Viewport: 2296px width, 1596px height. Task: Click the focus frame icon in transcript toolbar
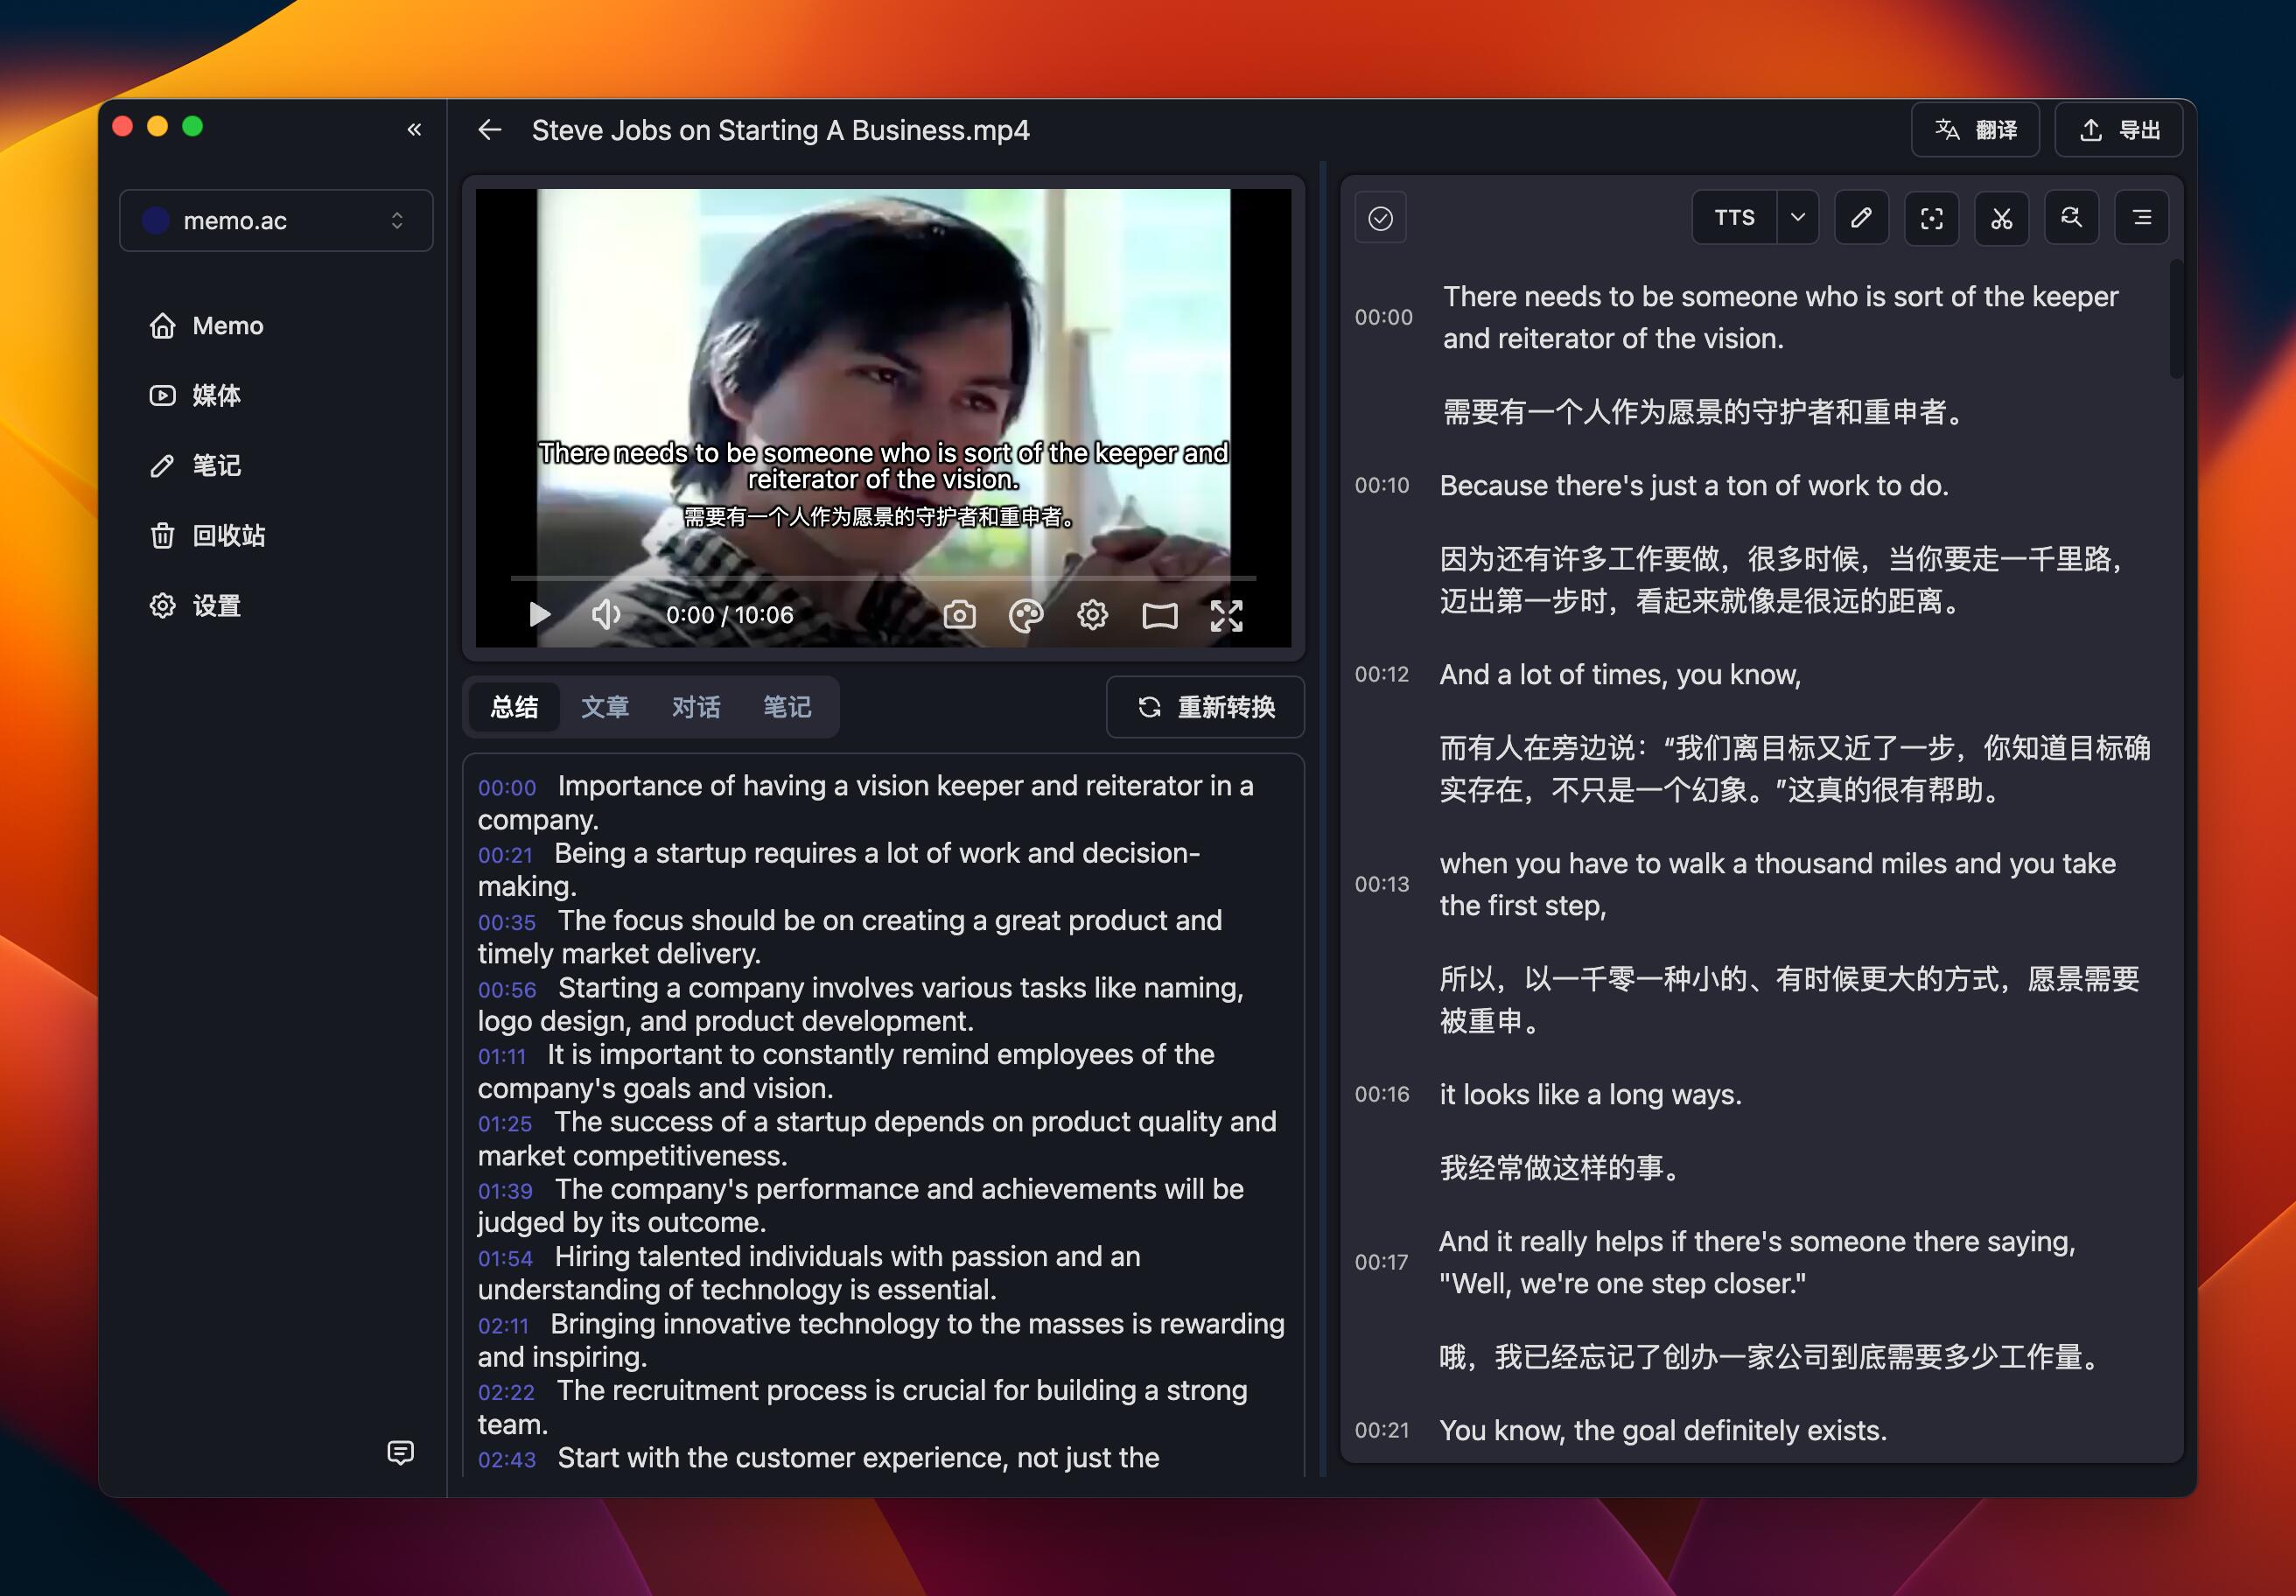coord(1931,218)
